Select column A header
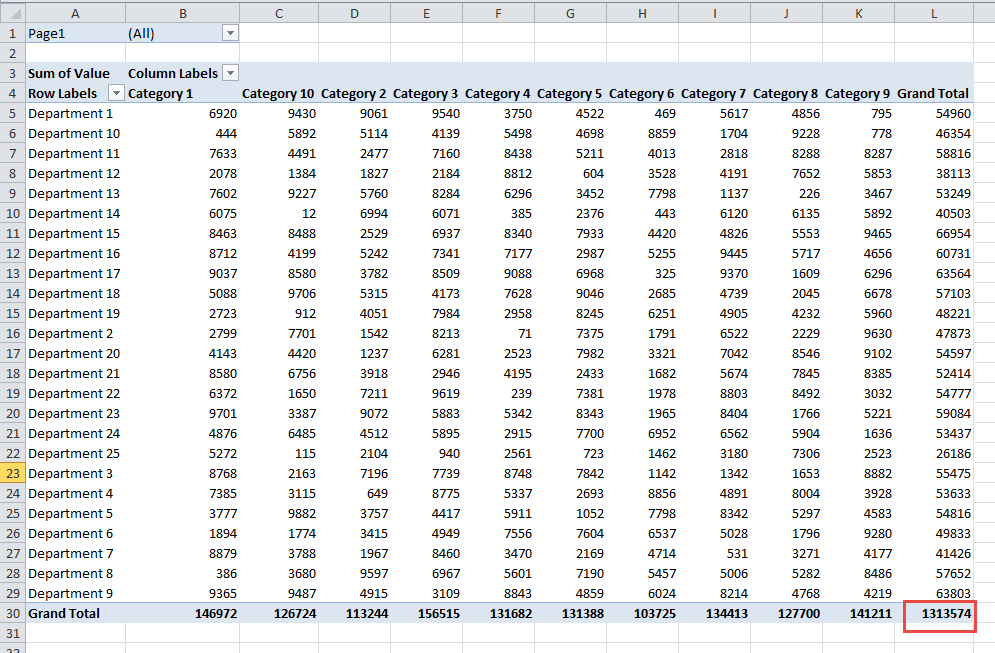 [75, 13]
